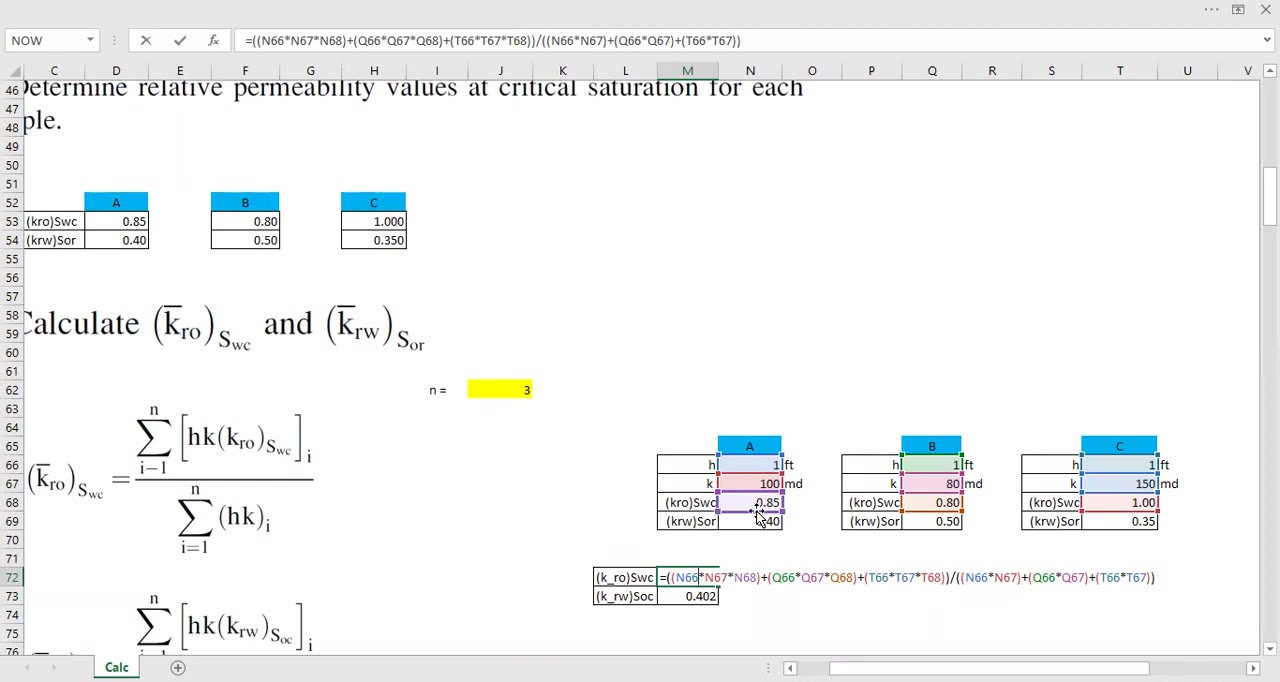1280x682 pixels.
Task: Open the Name Box dropdown showing NOW
Action: point(89,40)
